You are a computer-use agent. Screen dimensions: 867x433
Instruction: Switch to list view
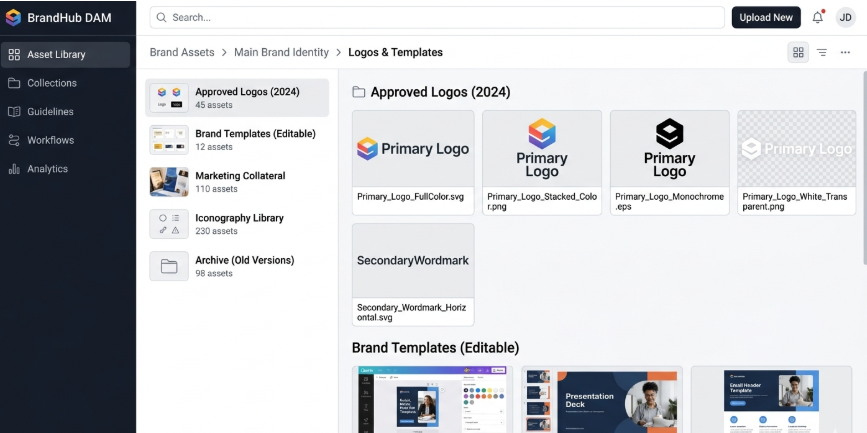pyautogui.click(x=822, y=53)
